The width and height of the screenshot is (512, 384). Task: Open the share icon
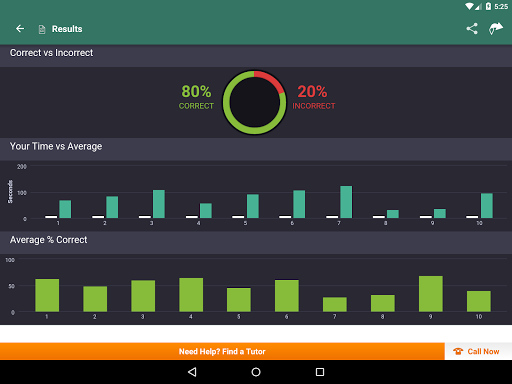[472, 29]
